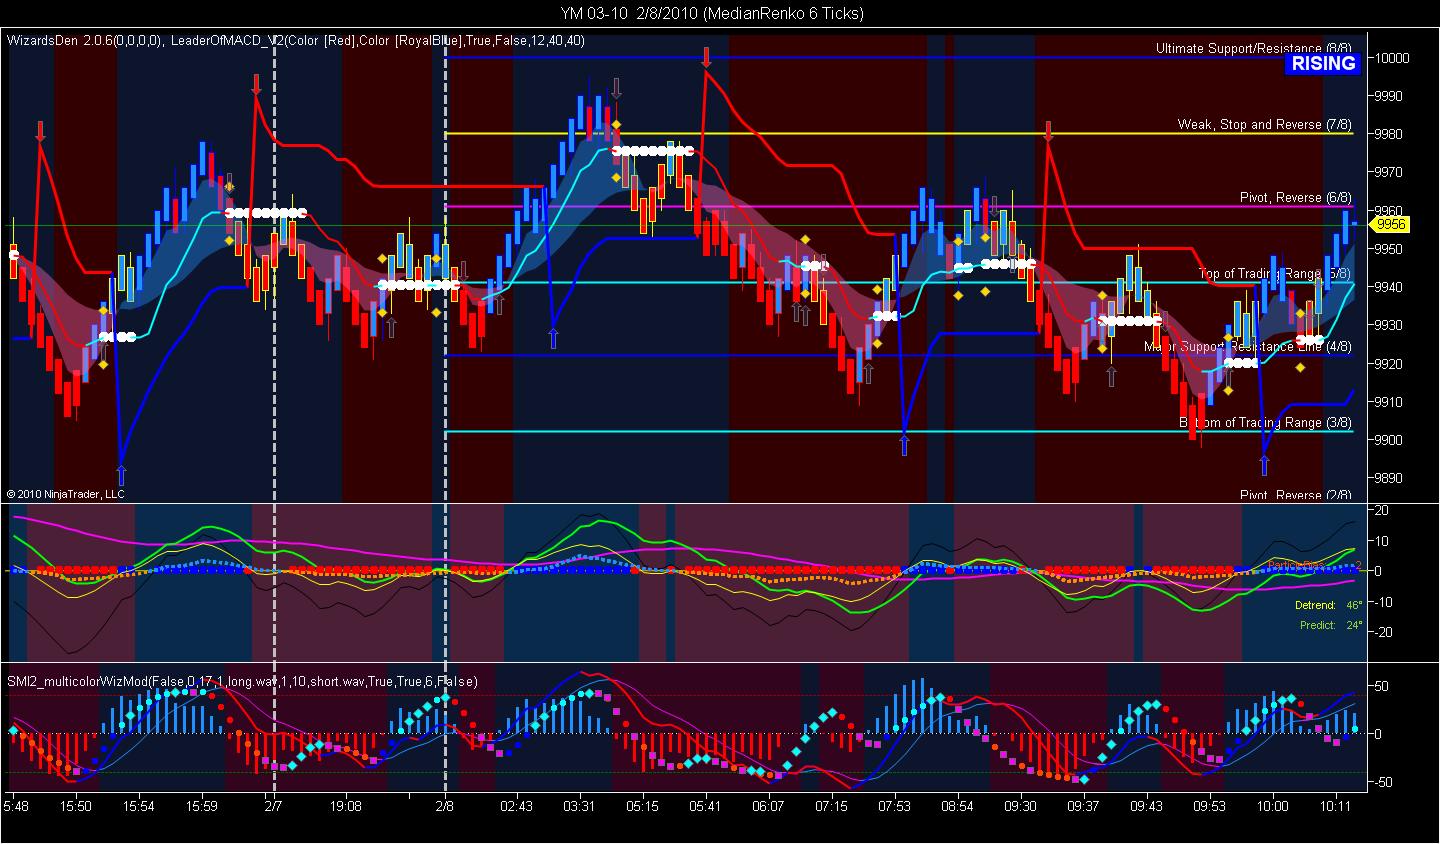Viewport: 1440px width, 844px height.
Task: Click the 9920 price axis label
Action: [x=1390, y=364]
